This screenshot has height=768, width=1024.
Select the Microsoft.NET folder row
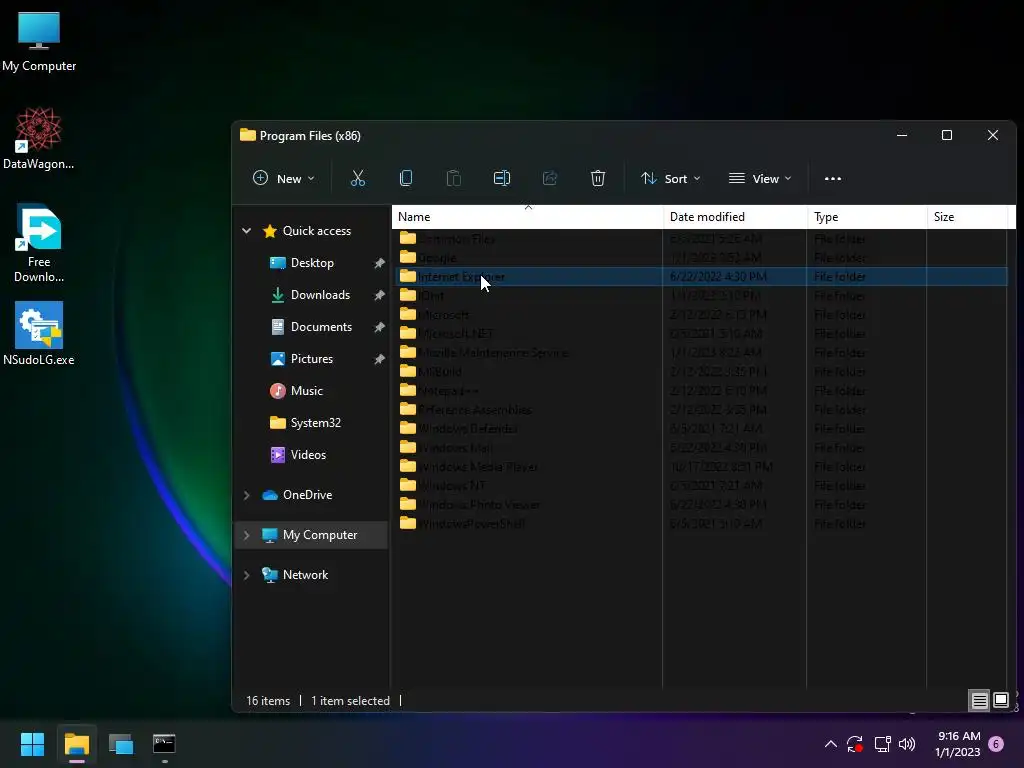(700, 334)
